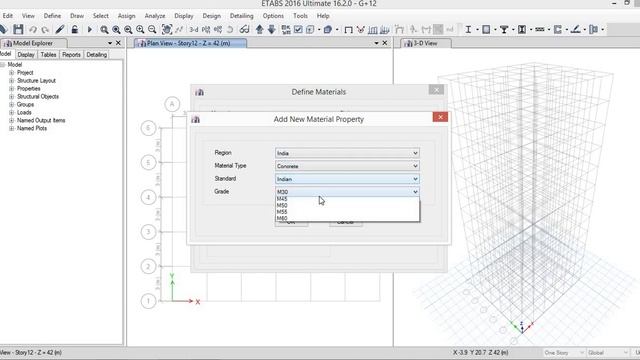Select M60 from the Grade list
Image resolution: width=640 pixels, height=360 pixels.
(347, 218)
